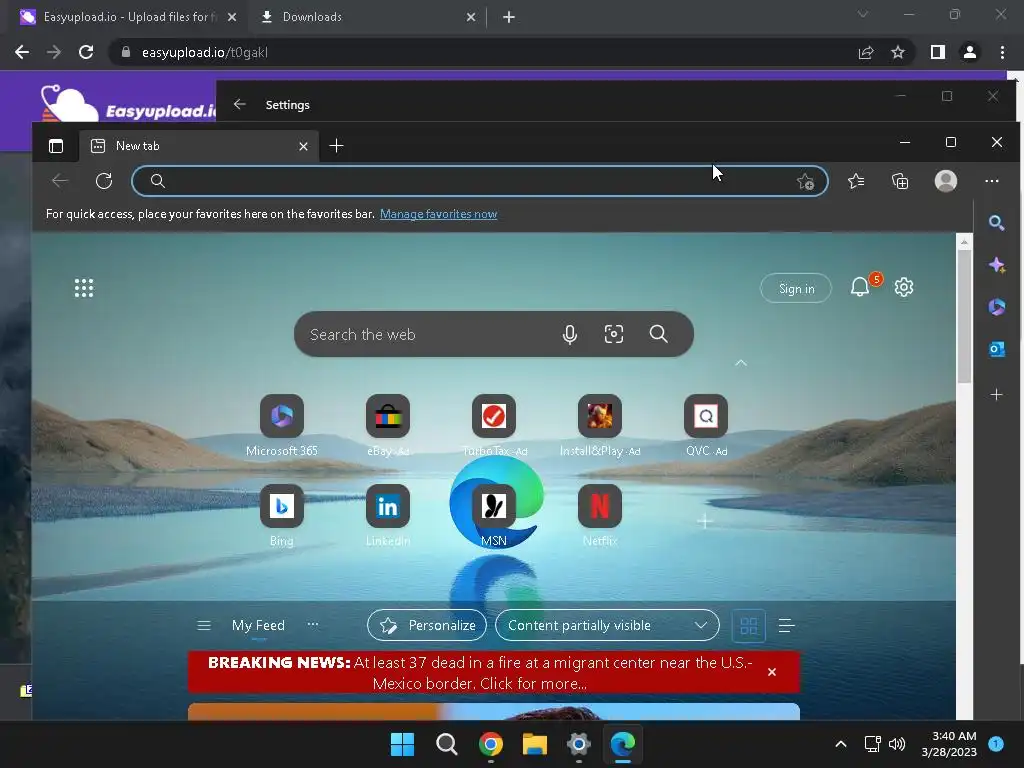Open feed hamburger menu

(204, 626)
